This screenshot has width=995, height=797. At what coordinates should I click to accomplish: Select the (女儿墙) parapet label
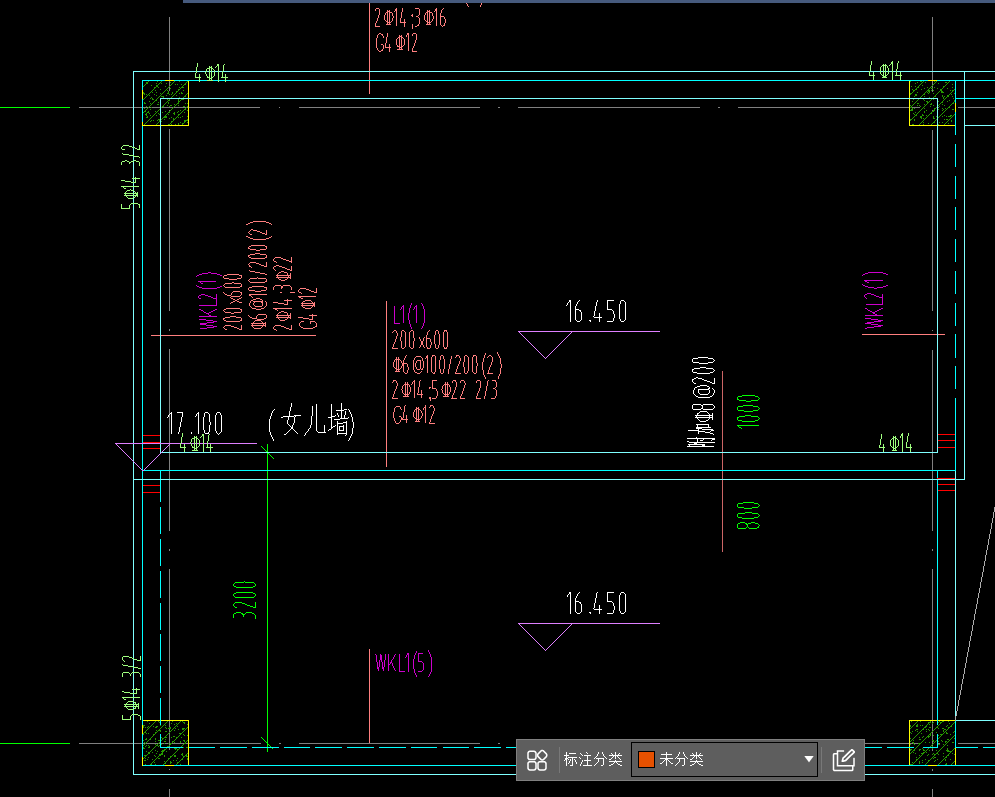click(311, 421)
